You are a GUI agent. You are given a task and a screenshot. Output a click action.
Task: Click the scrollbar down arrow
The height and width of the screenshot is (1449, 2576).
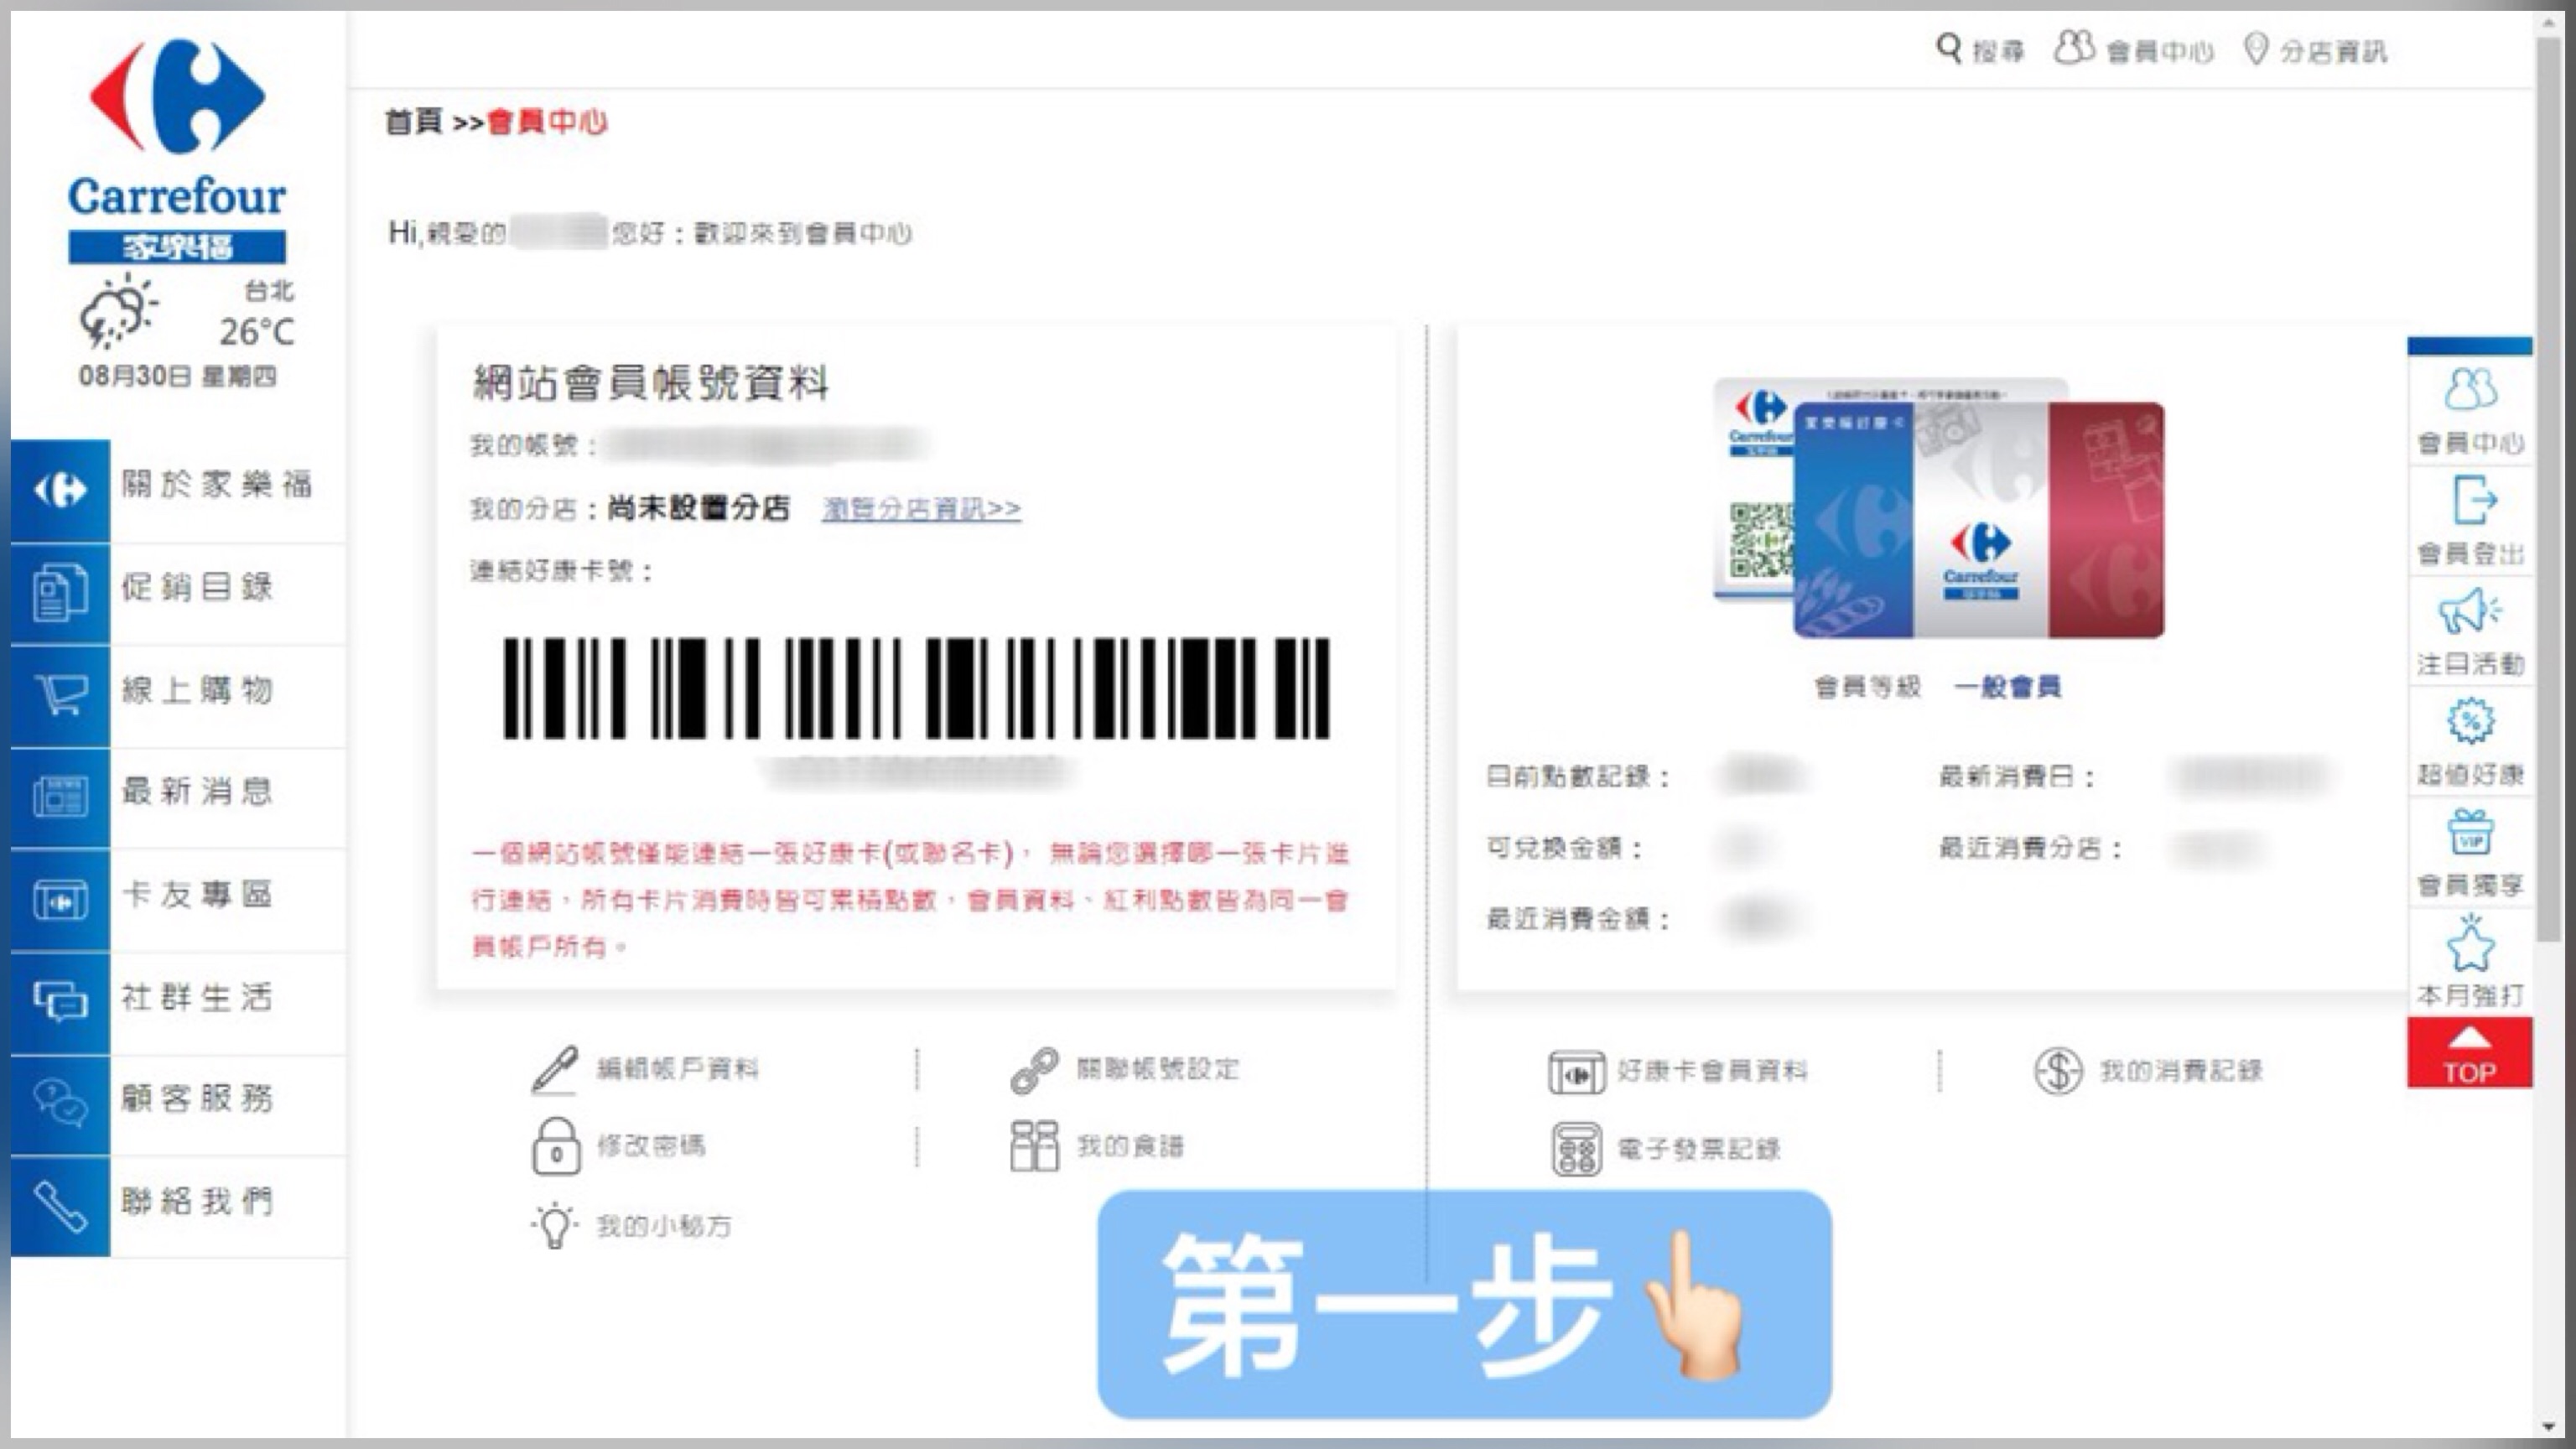tap(2547, 1427)
